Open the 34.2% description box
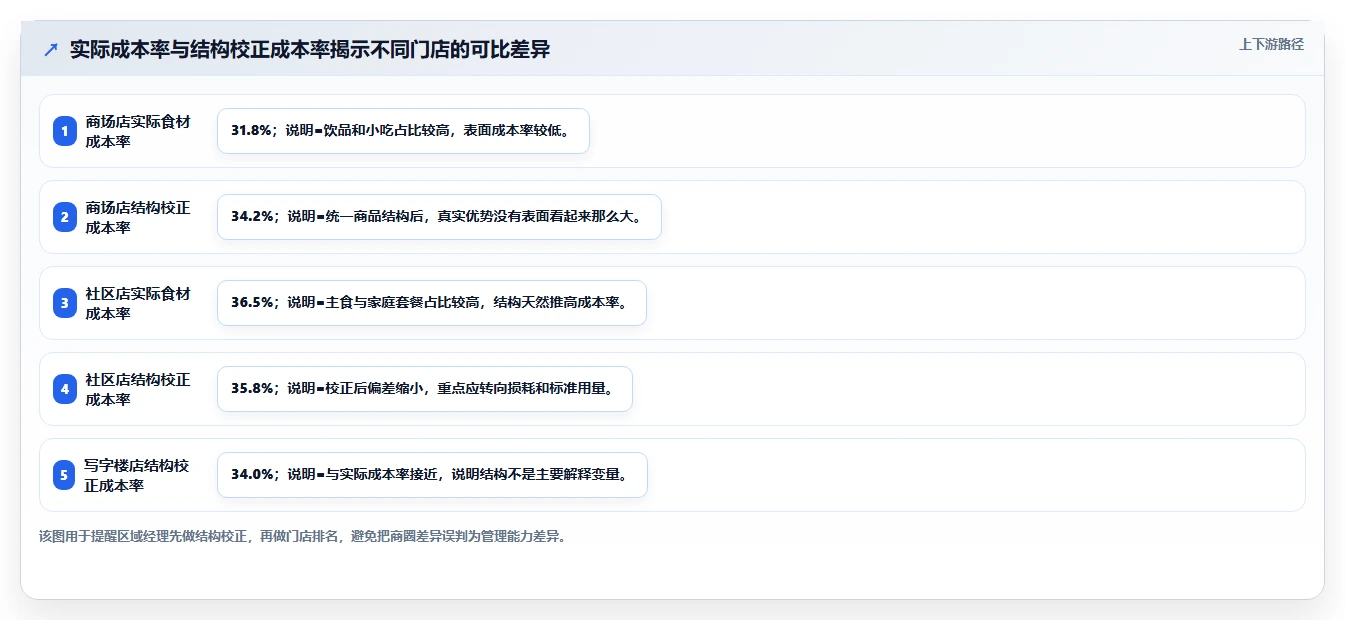 439,217
